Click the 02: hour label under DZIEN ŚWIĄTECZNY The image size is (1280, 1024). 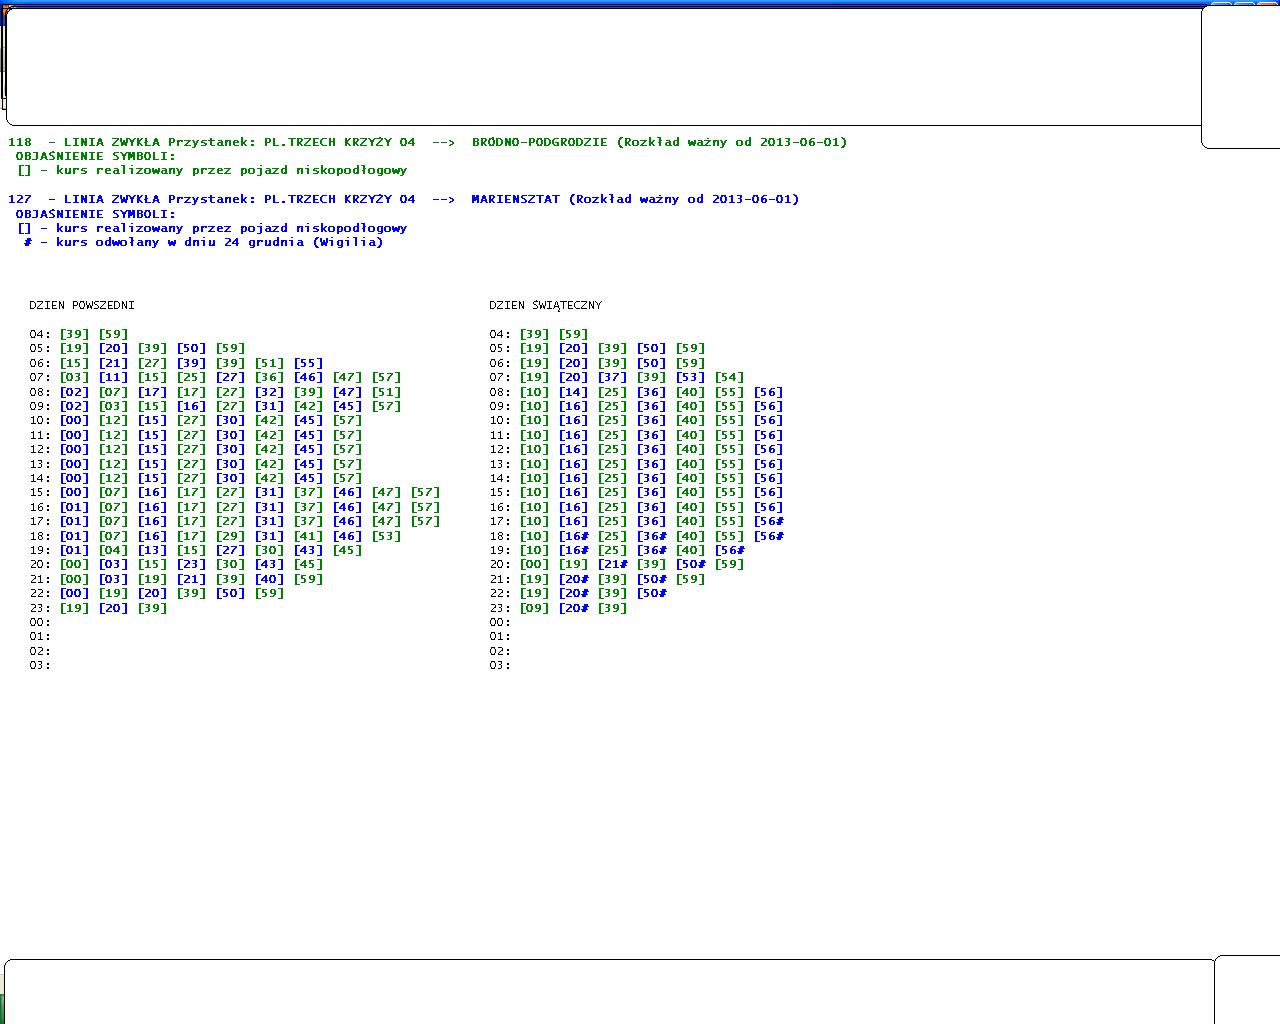[500, 651]
